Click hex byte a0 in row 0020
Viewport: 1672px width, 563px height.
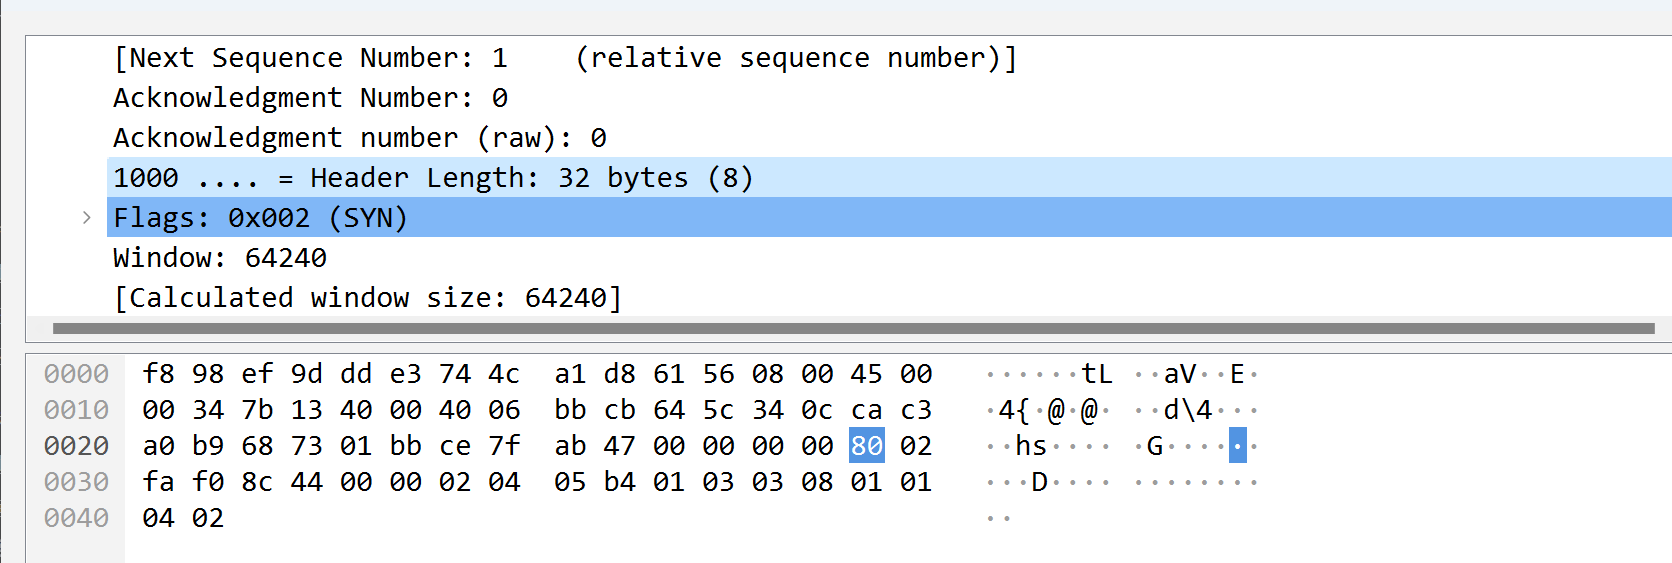[158, 445]
